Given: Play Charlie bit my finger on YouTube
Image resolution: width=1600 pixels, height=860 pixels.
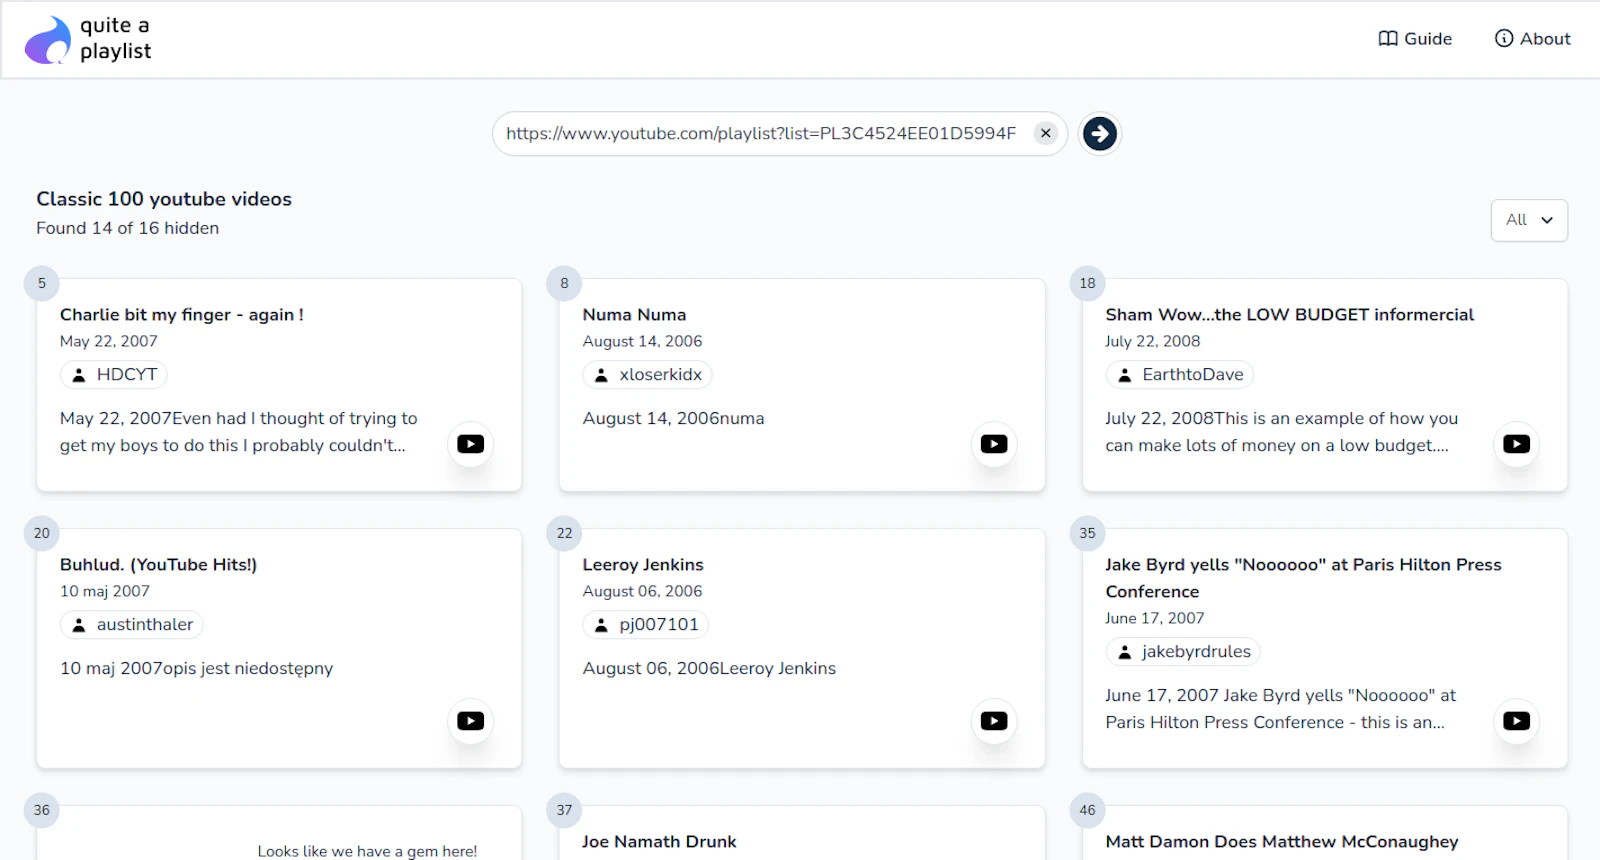Looking at the screenshot, I should 471,444.
